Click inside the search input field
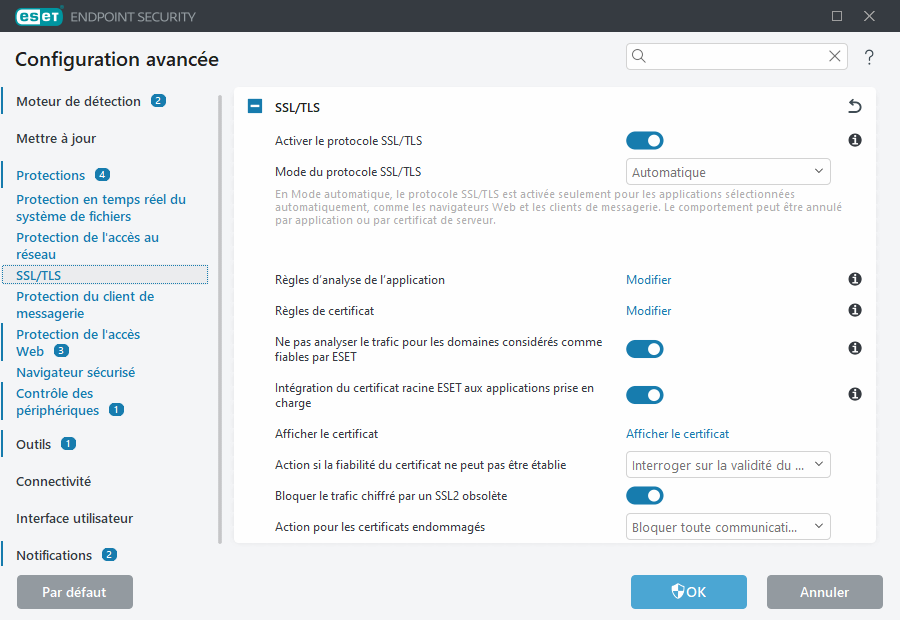This screenshot has width=900, height=620. click(730, 56)
